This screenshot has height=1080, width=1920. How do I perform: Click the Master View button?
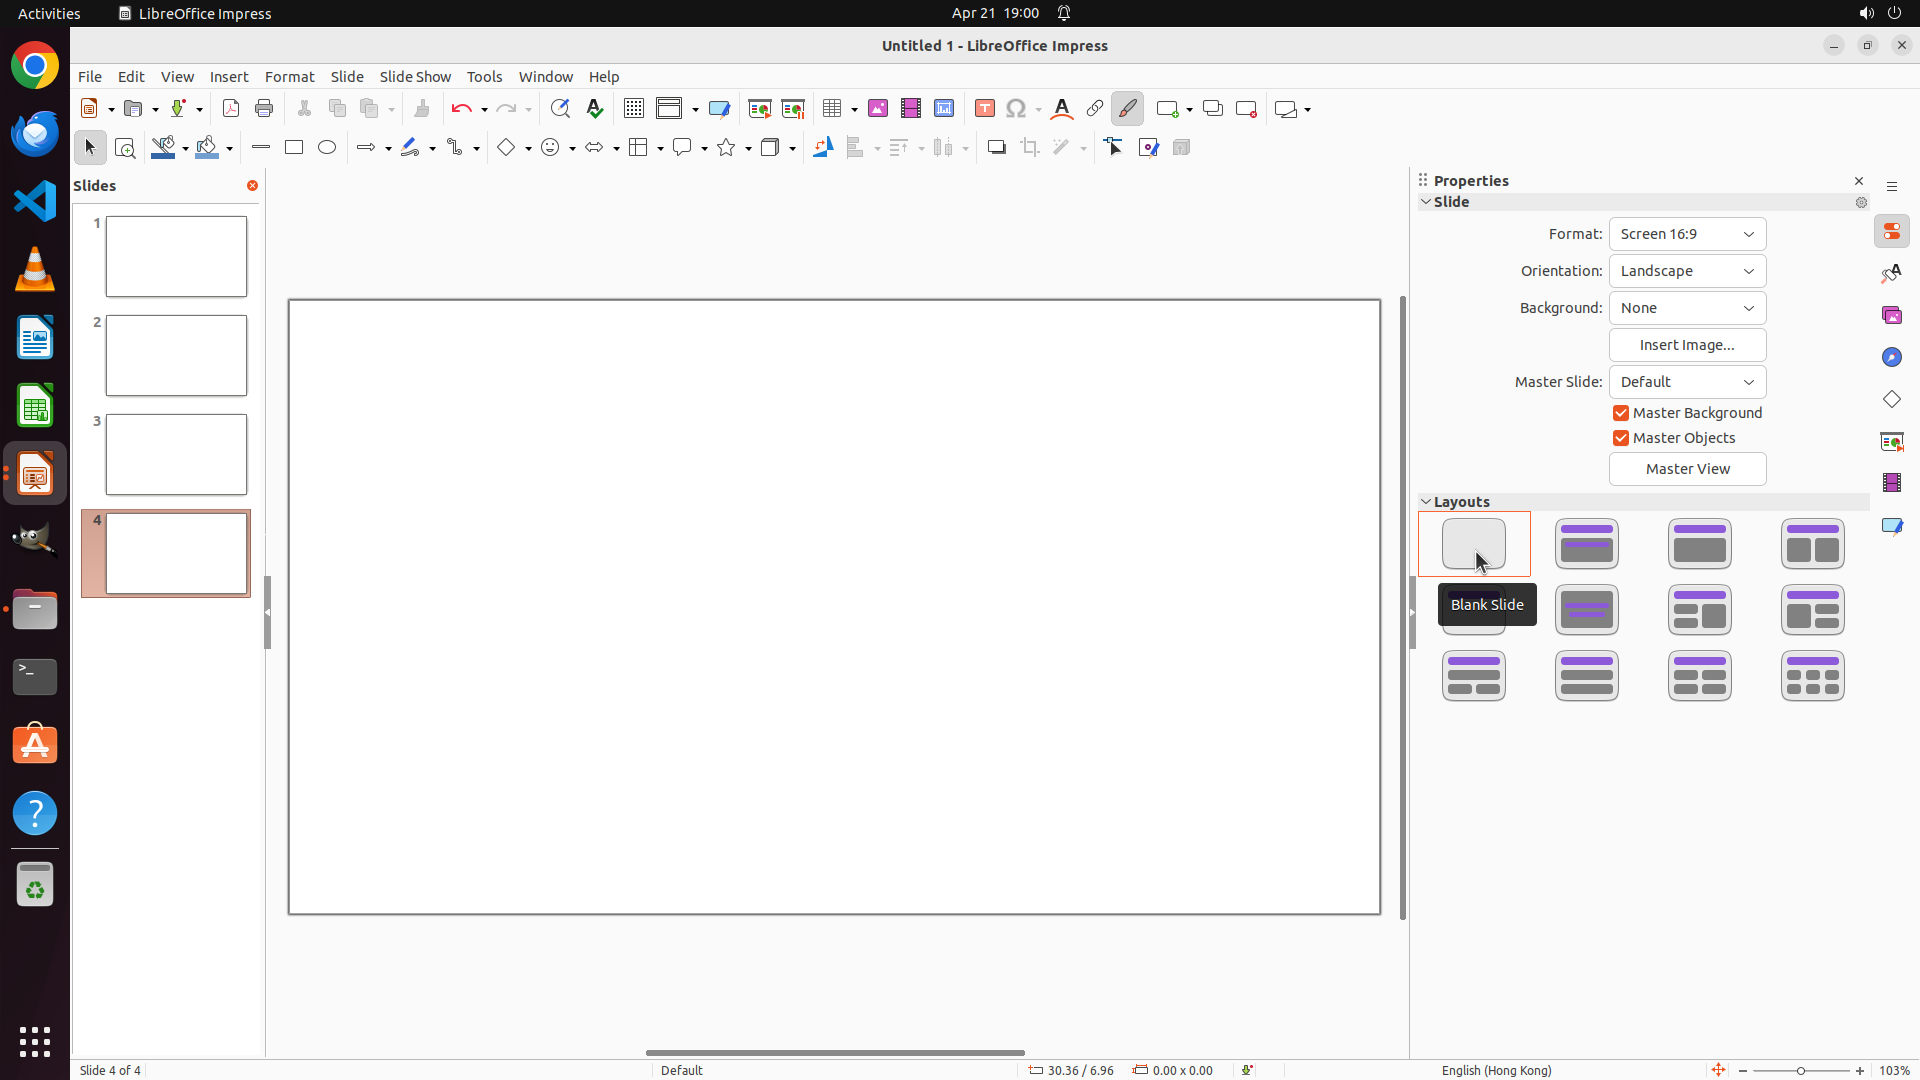click(1687, 469)
